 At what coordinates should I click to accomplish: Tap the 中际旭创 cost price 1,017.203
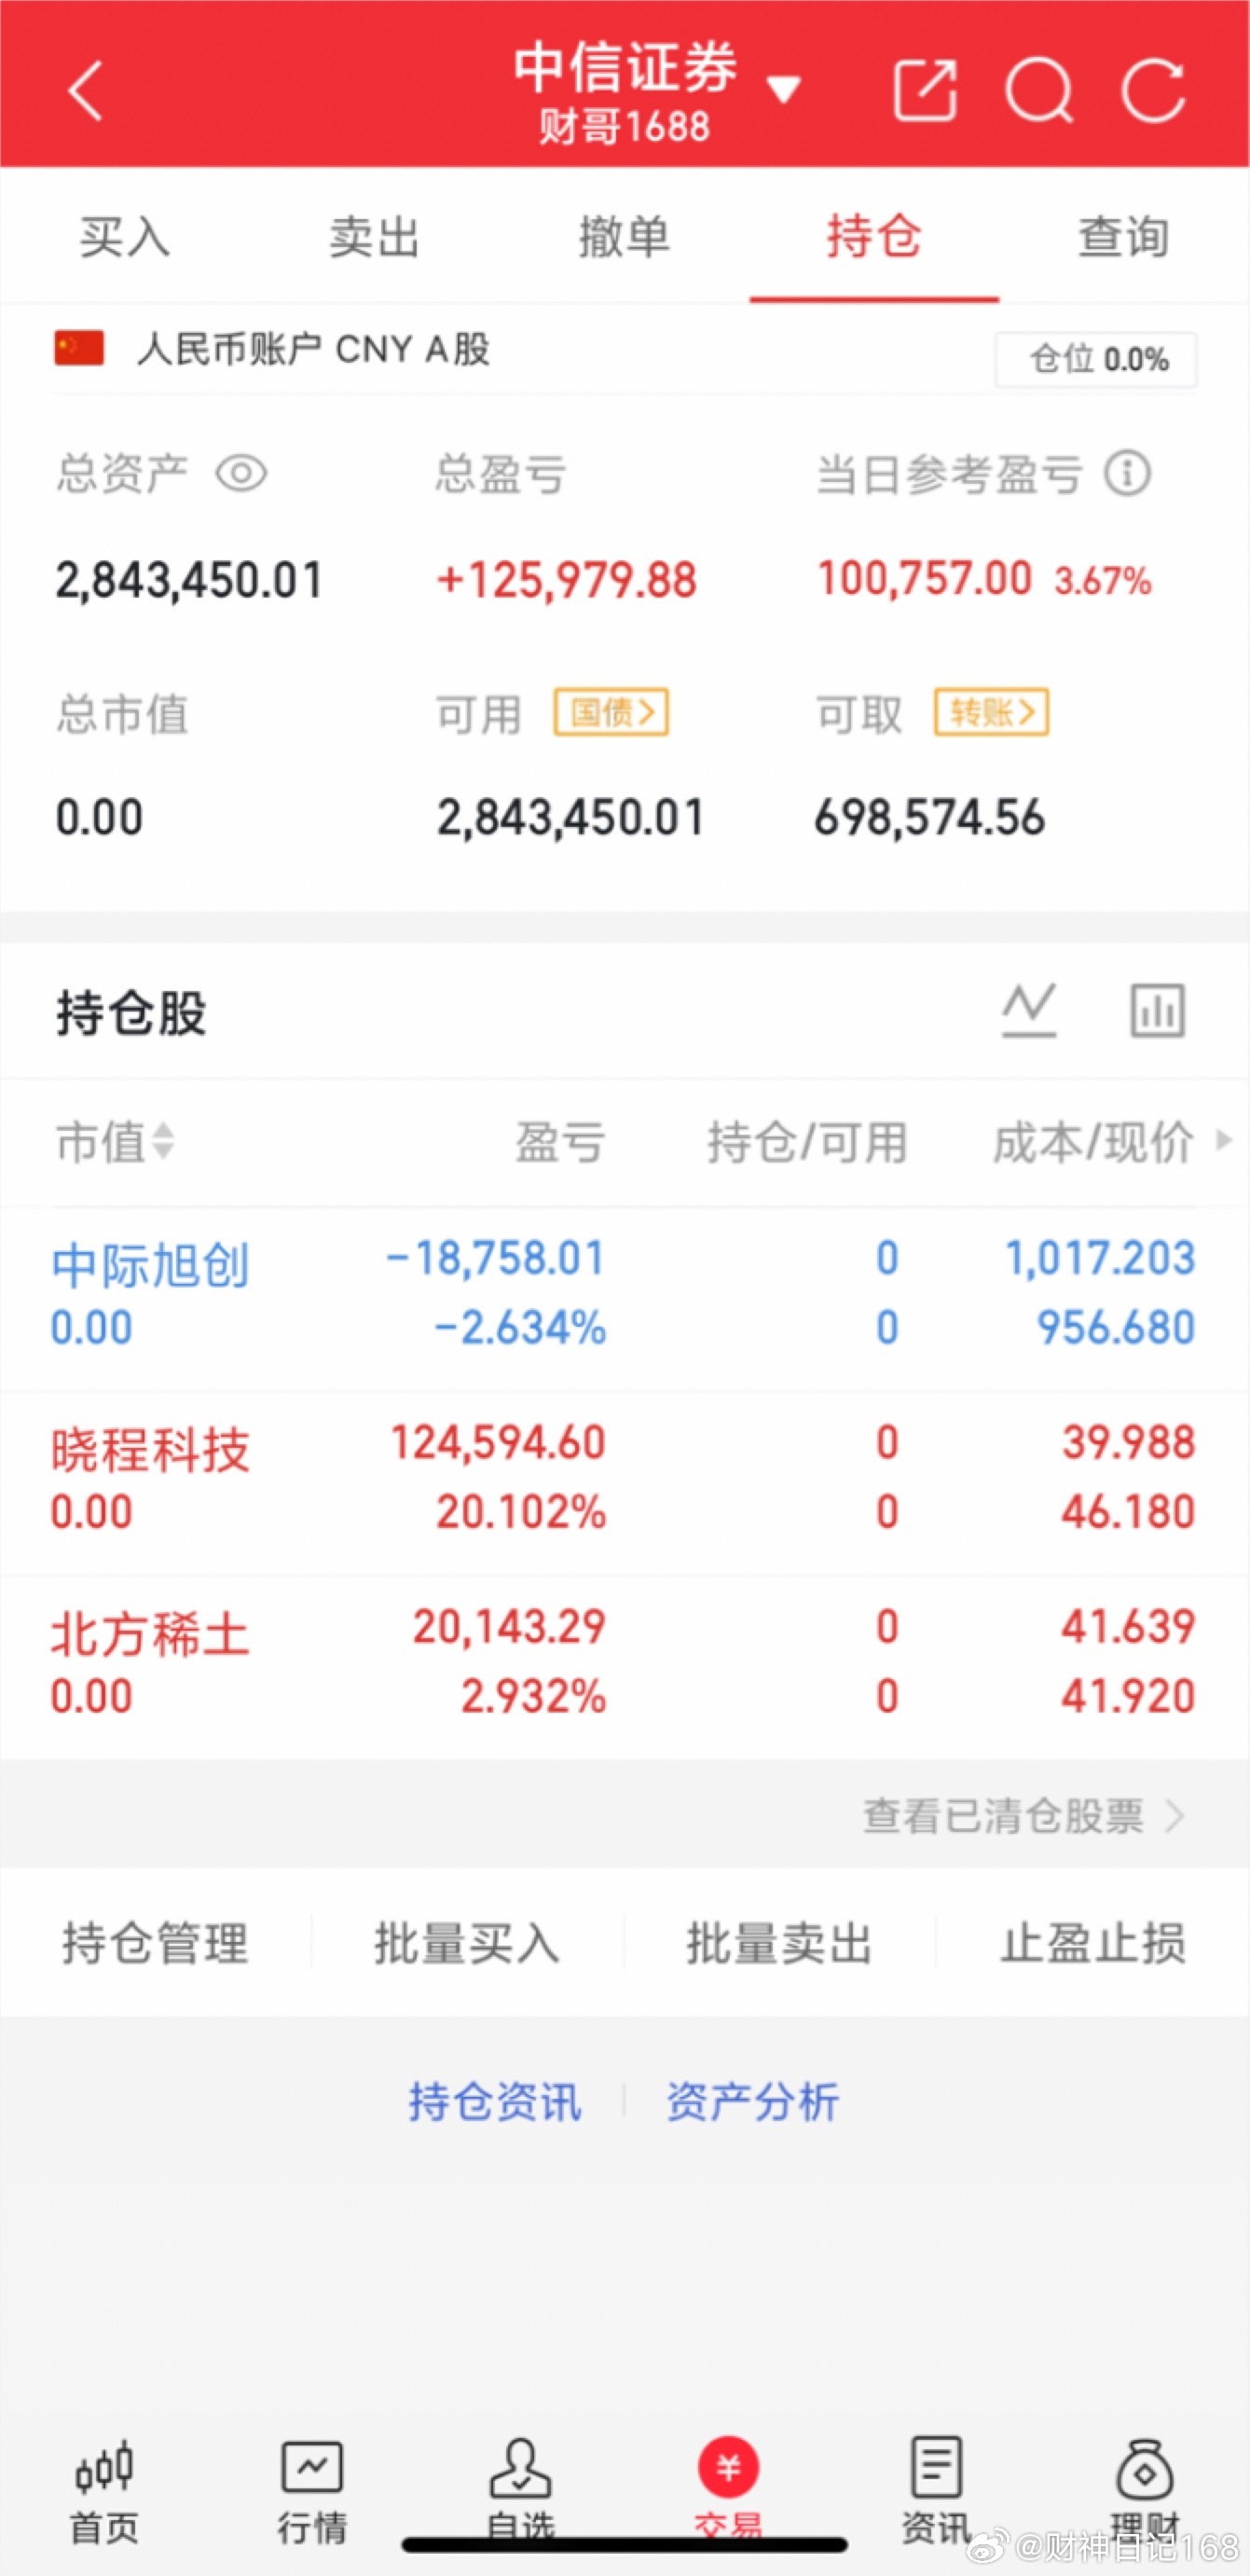click(1100, 1259)
